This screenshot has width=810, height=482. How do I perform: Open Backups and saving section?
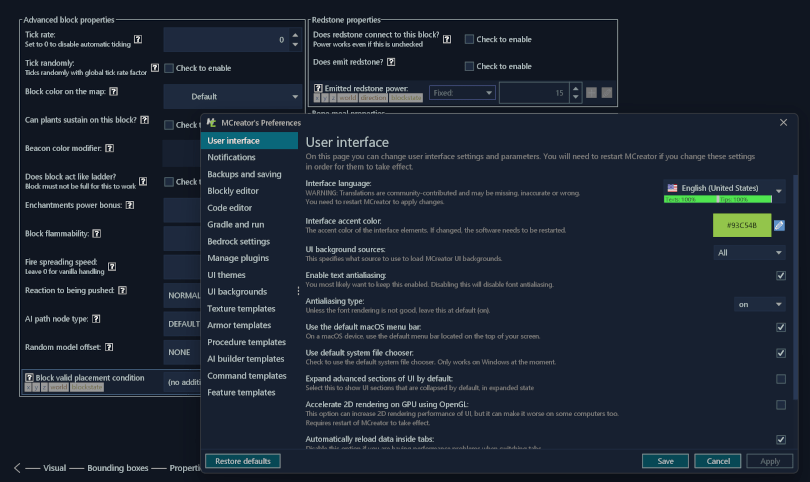click(x=250, y=174)
